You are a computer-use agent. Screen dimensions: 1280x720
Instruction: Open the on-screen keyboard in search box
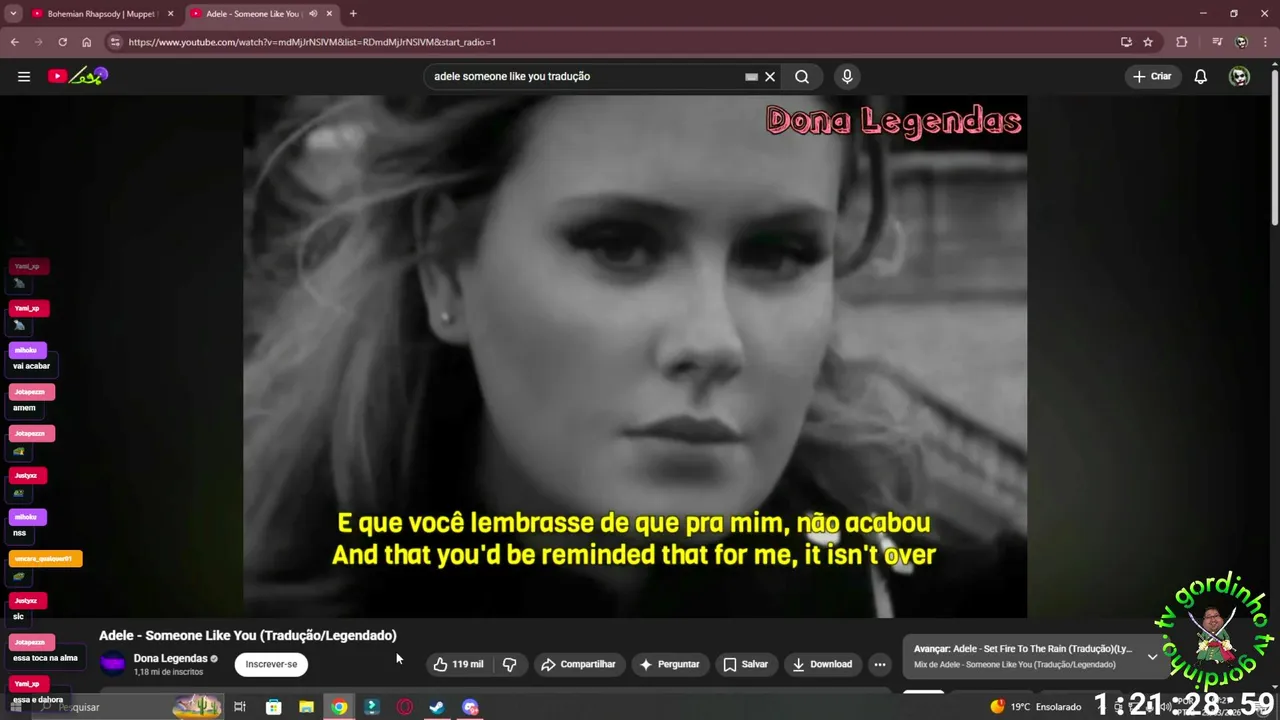pos(751,76)
